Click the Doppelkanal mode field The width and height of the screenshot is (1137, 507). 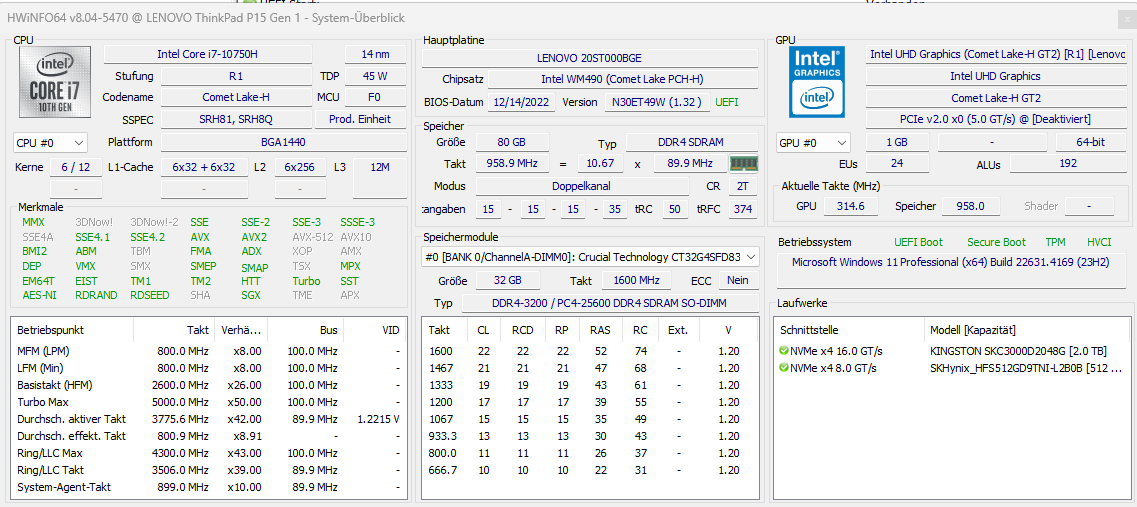[x=582, y=186]
